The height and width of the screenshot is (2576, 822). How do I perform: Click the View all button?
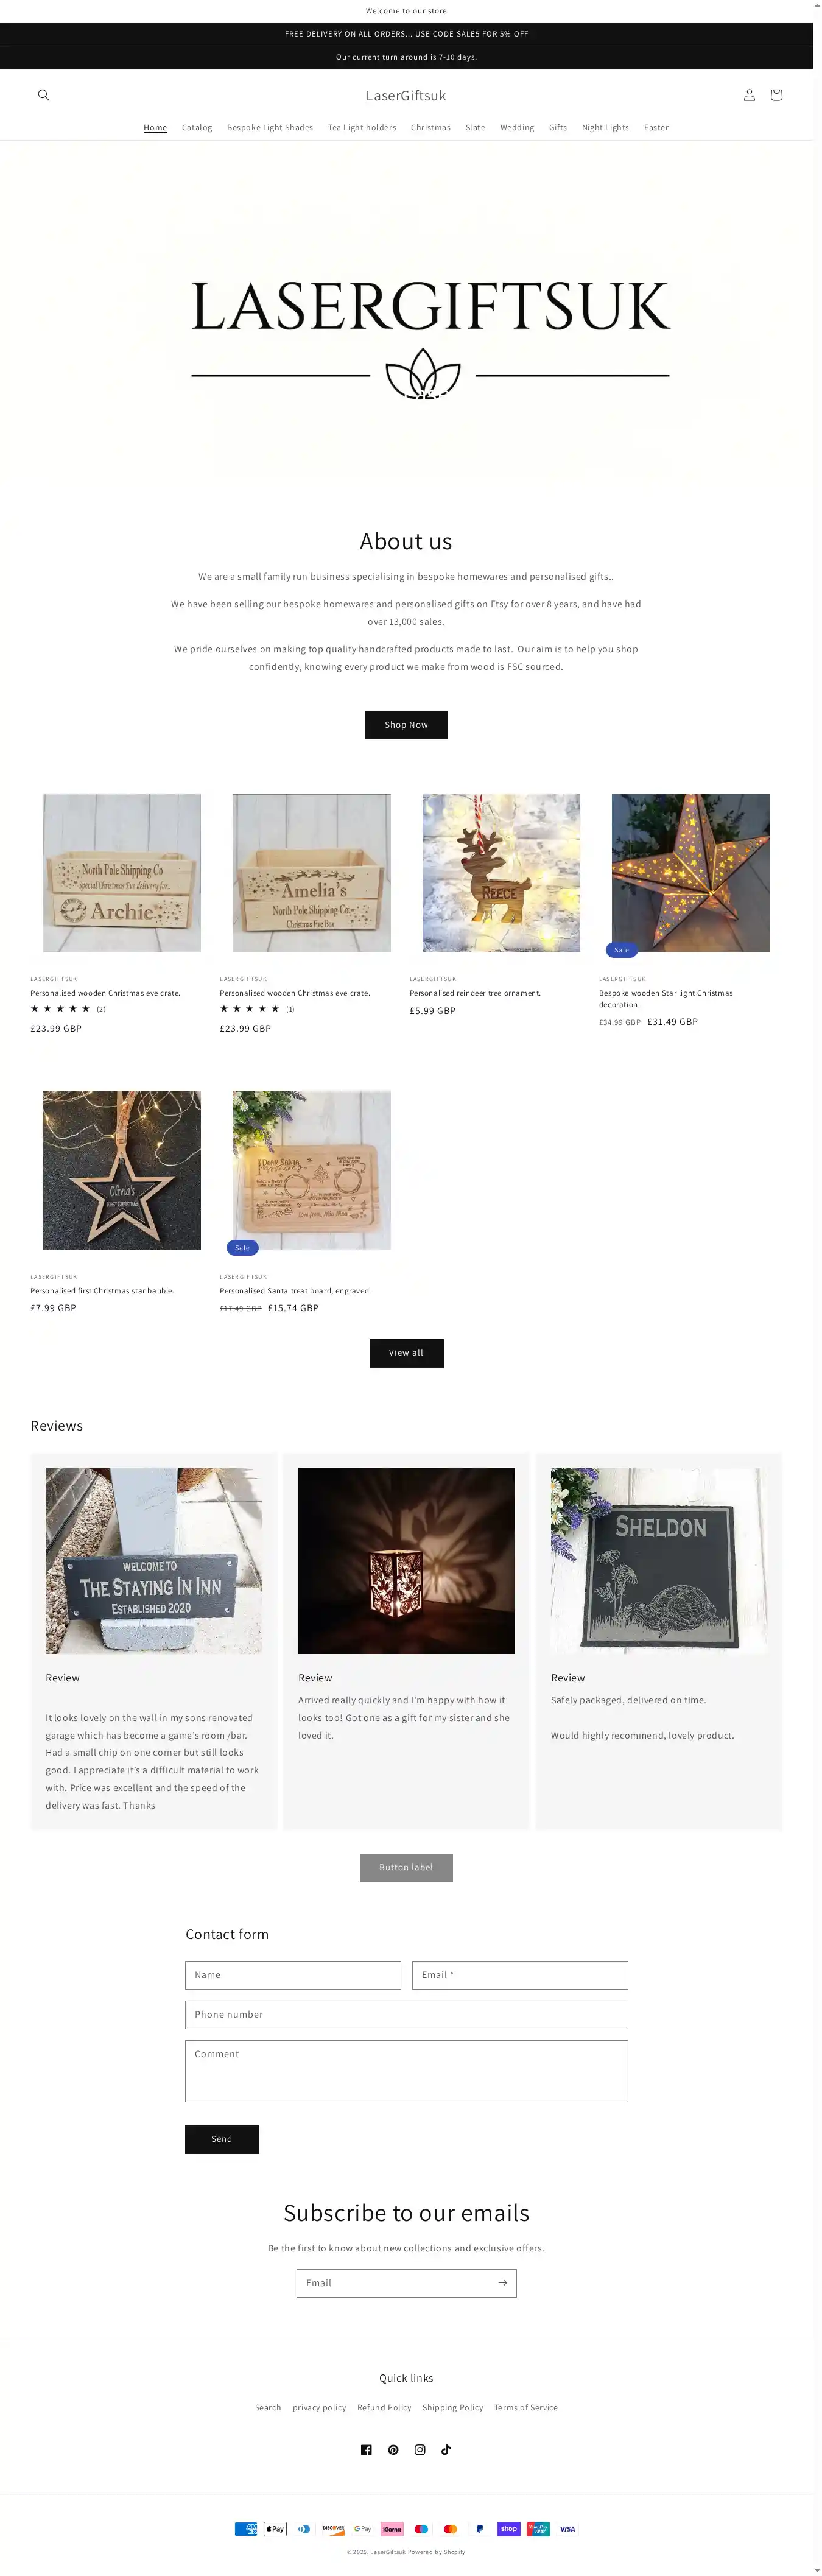(406, 1353)
